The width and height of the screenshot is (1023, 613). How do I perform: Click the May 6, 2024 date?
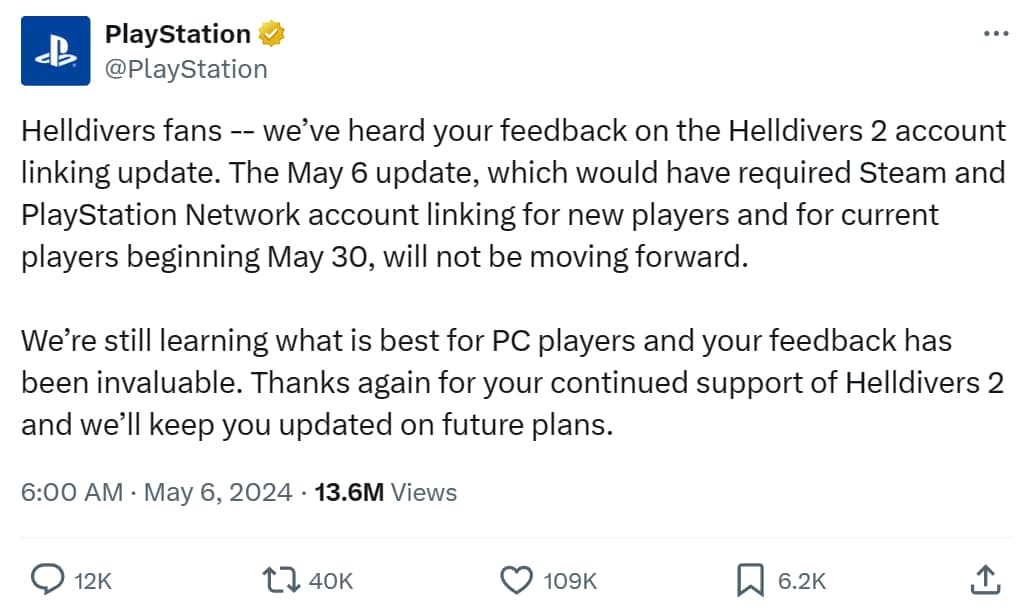coord(218,492)
